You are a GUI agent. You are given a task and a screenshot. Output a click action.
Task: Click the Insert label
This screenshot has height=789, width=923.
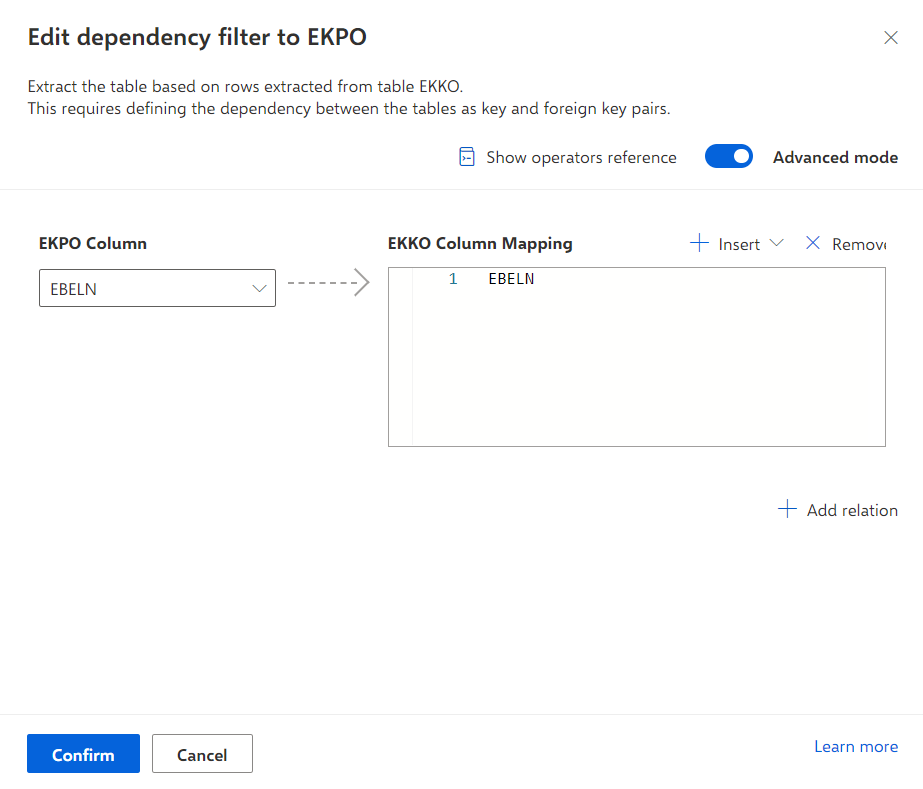click(739, 244)
